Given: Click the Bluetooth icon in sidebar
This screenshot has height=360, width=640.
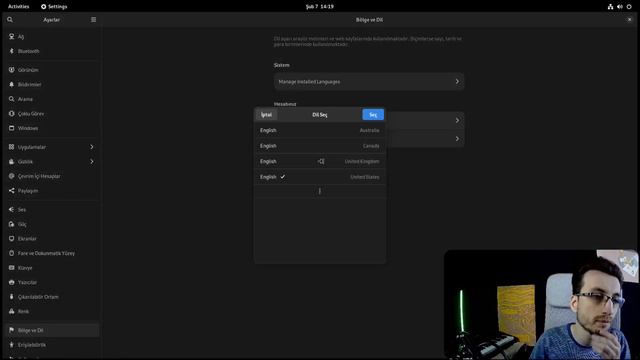Looking at the screenshot, I should click(11, 51).
